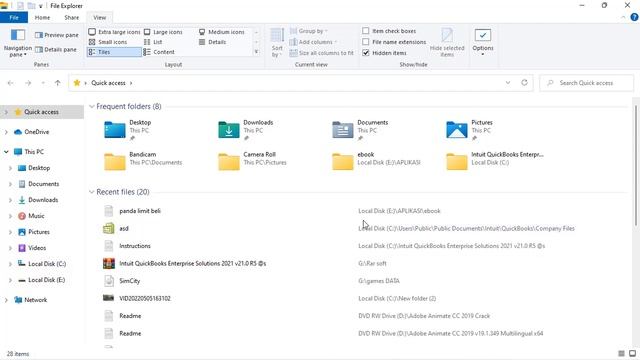Open the Group by dropdown
Viewport: 640px width, 360px height.
click(x=309, y=31)
